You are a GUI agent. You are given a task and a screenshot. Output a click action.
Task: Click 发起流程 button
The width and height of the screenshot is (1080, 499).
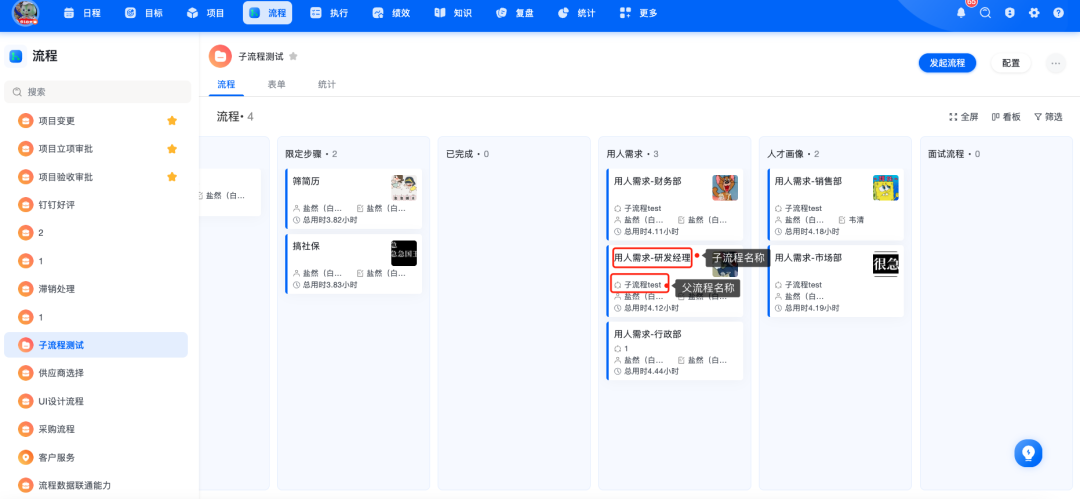click(x=947, y=63)
